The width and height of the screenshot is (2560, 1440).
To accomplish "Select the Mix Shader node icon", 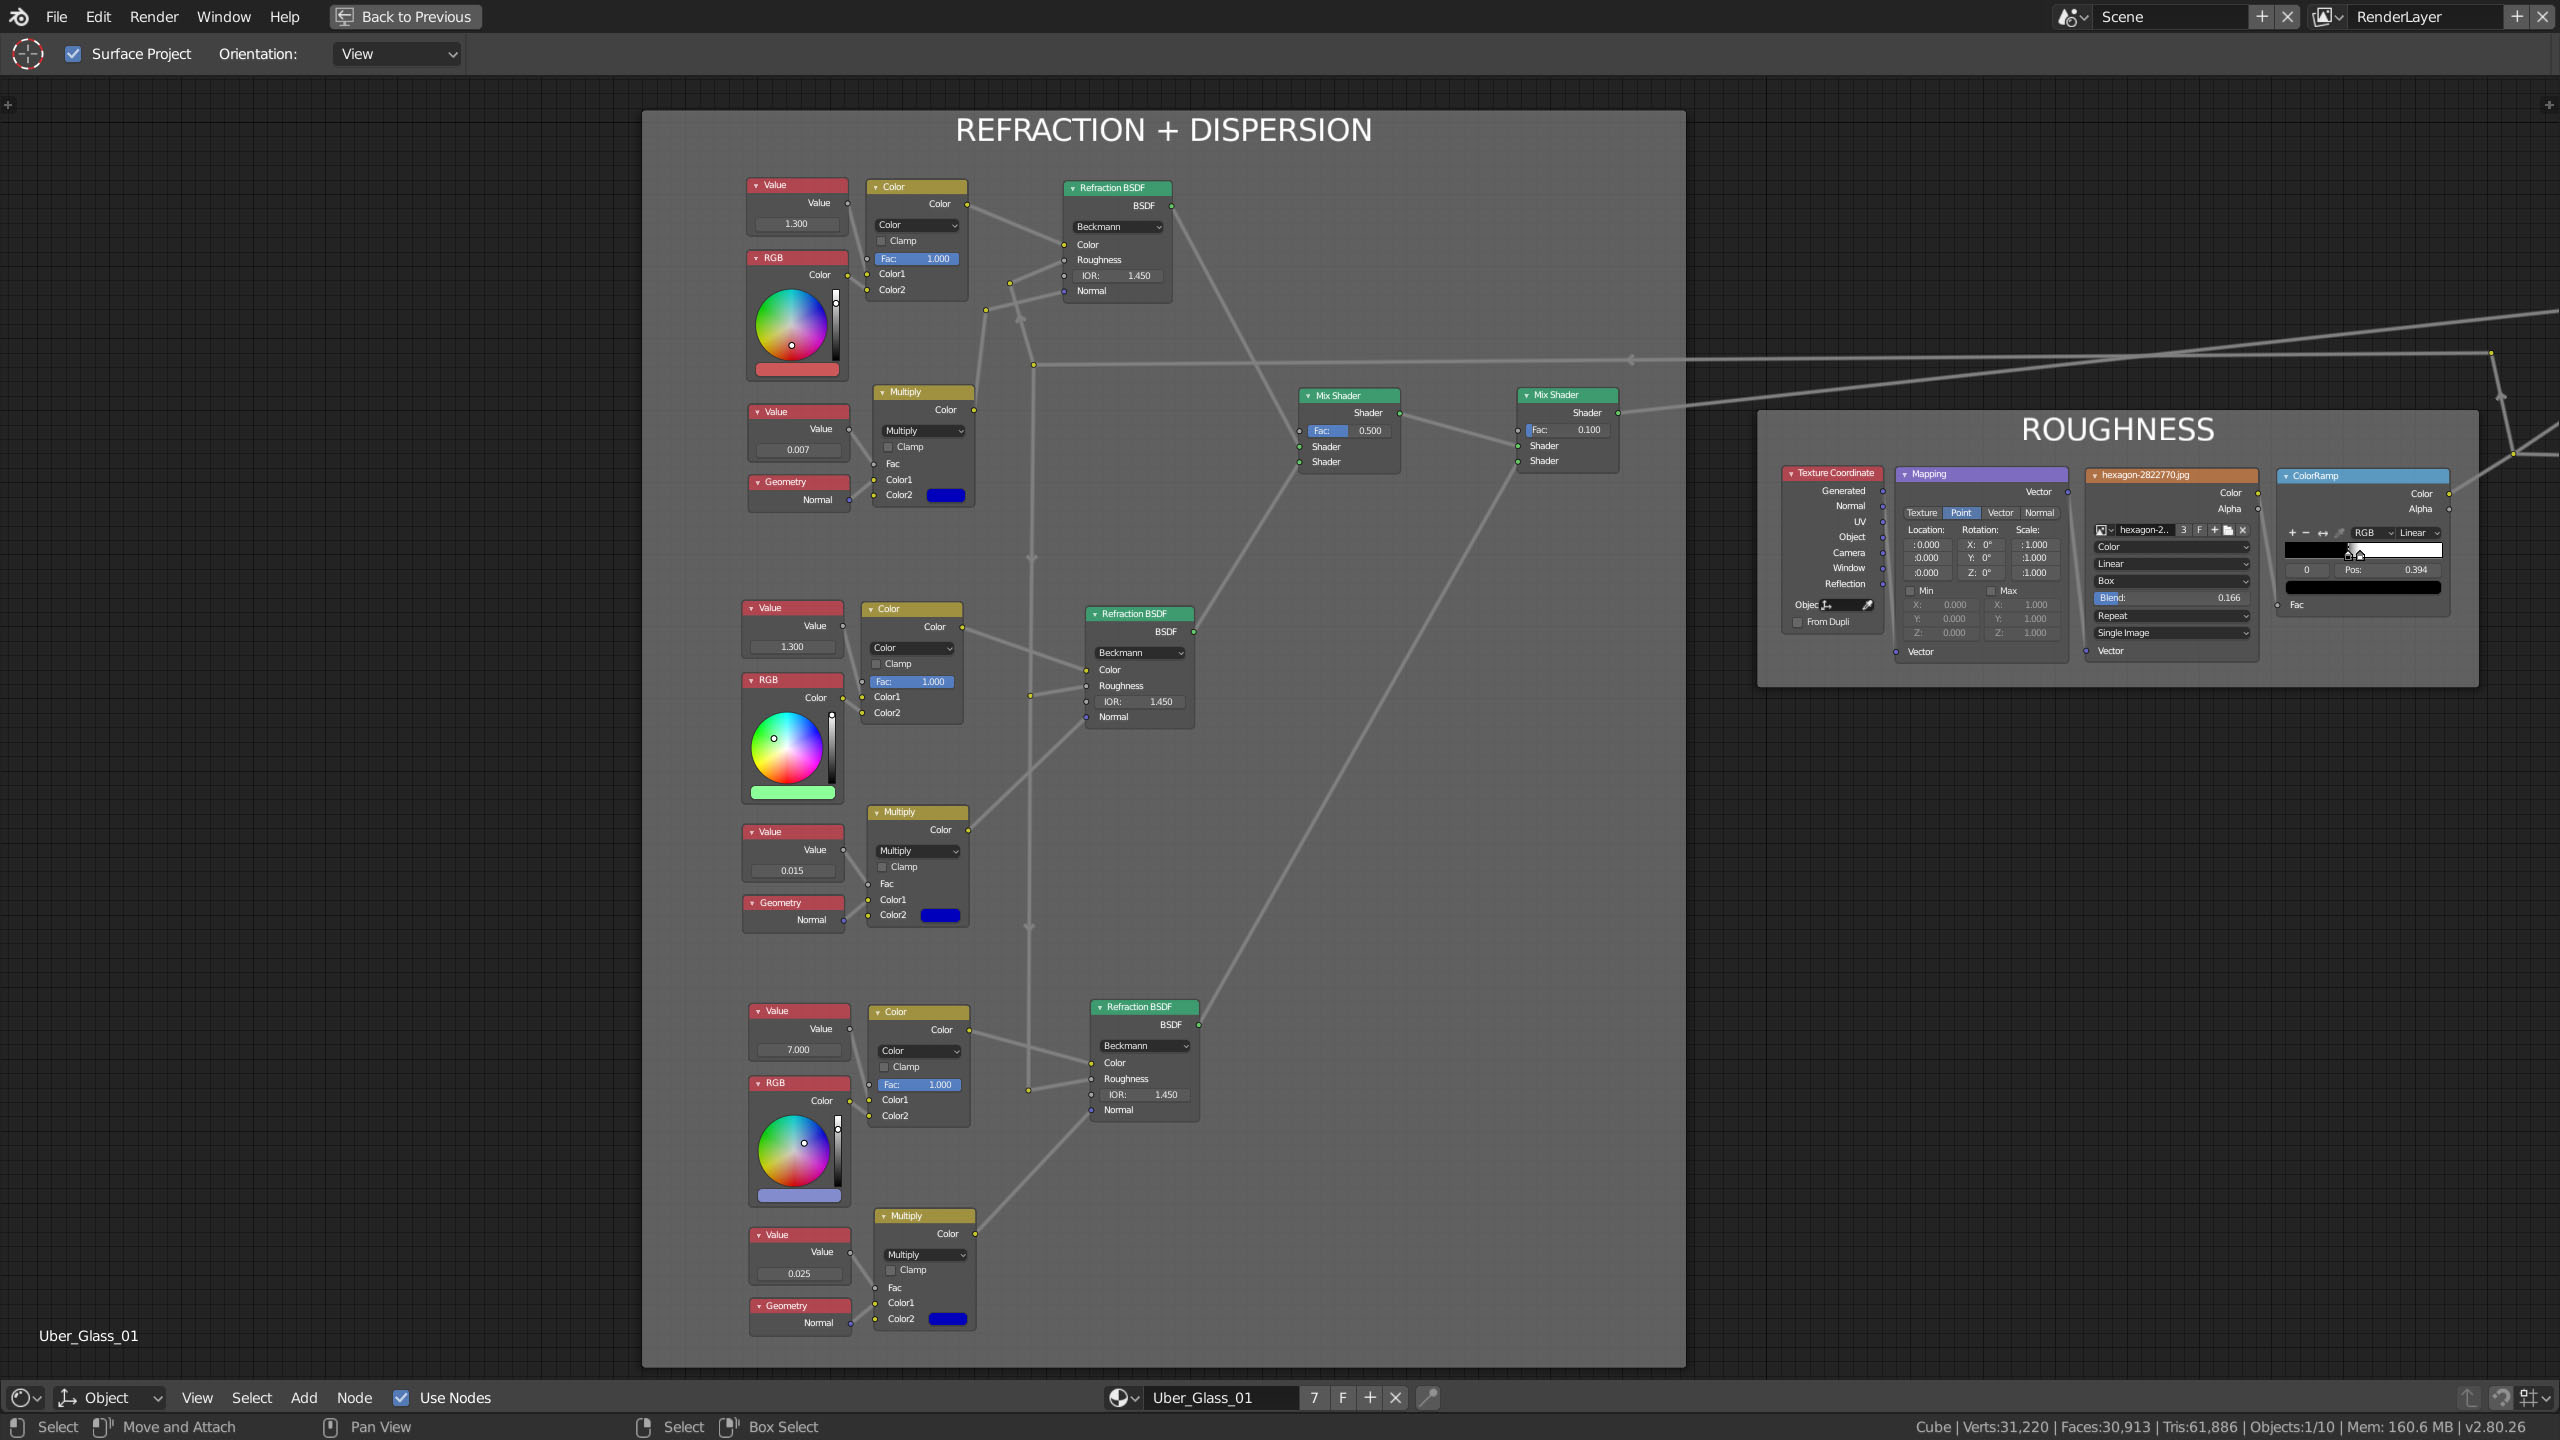I will (1312, 394).
